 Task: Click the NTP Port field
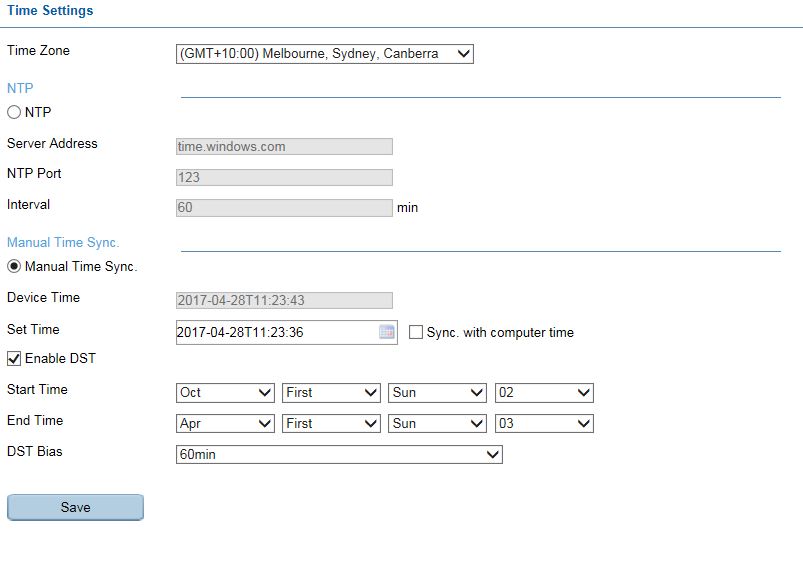284,177
